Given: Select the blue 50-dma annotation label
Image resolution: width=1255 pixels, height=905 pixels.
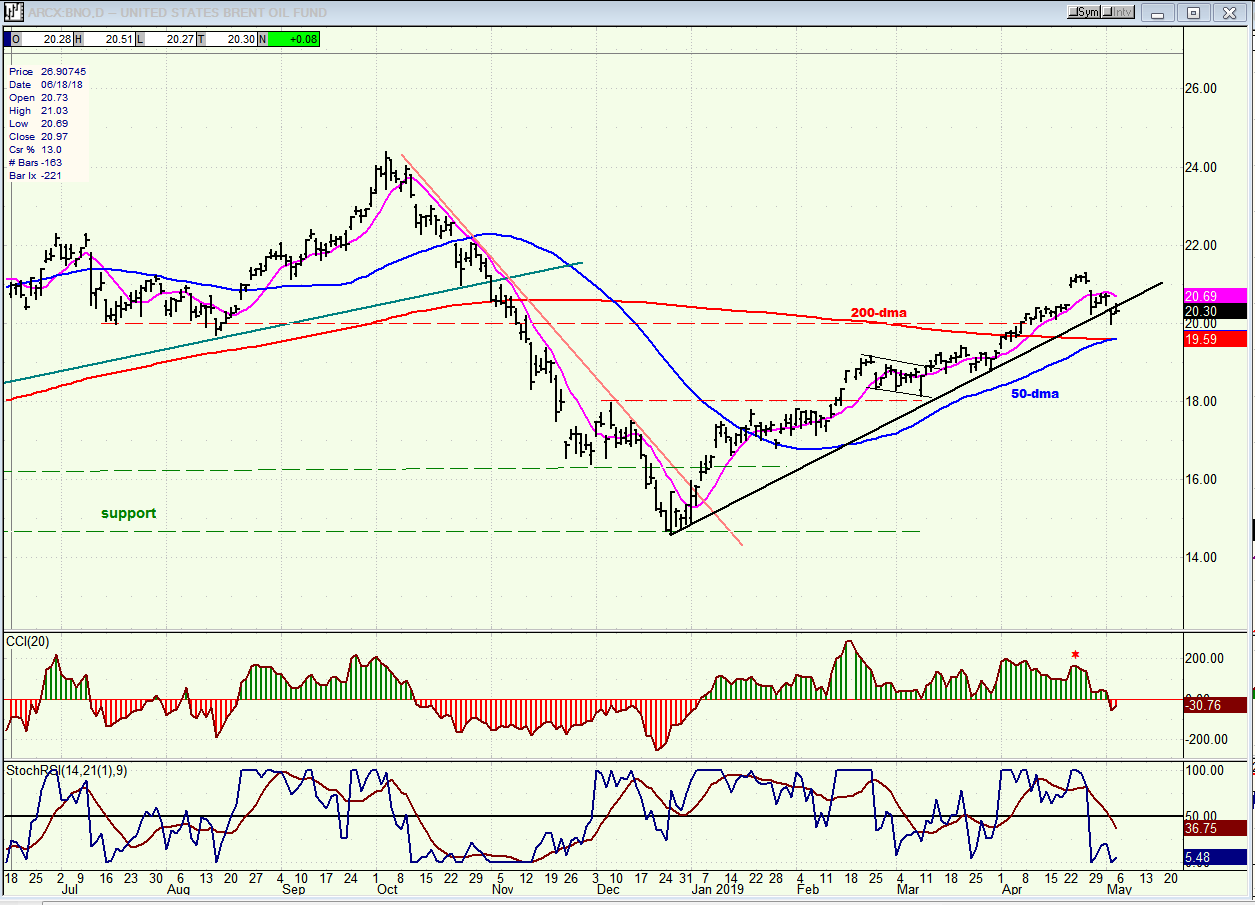Looking at the screenshot, I should click(x=1034, y=394).
